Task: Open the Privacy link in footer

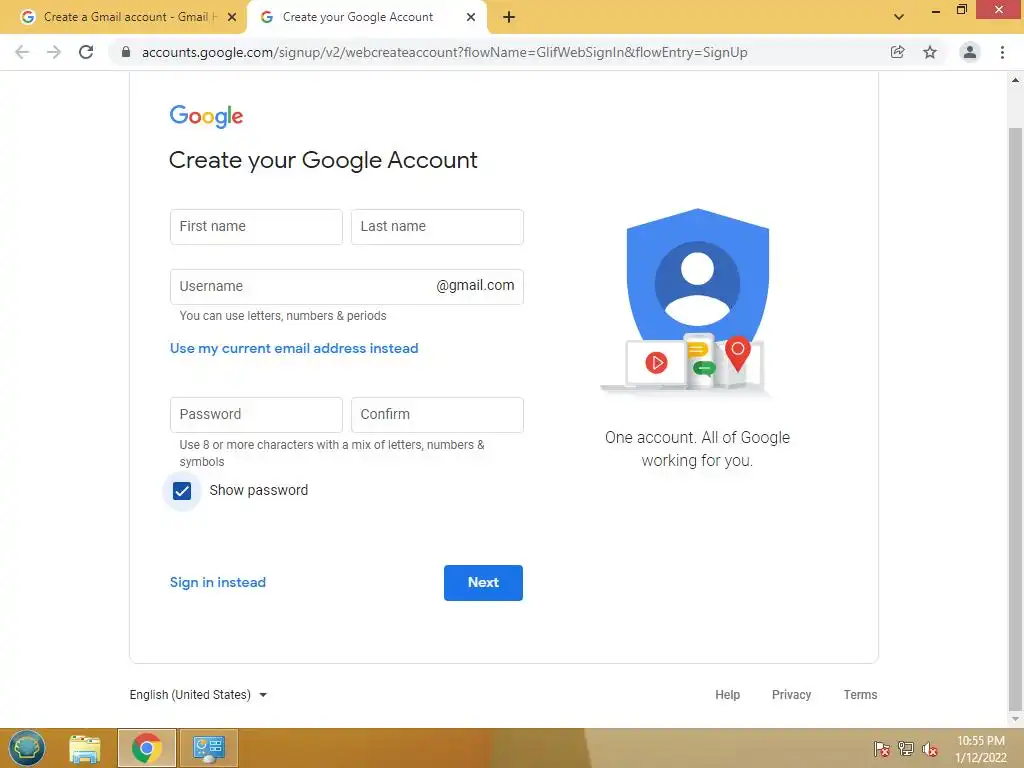Action: (791, 695)
